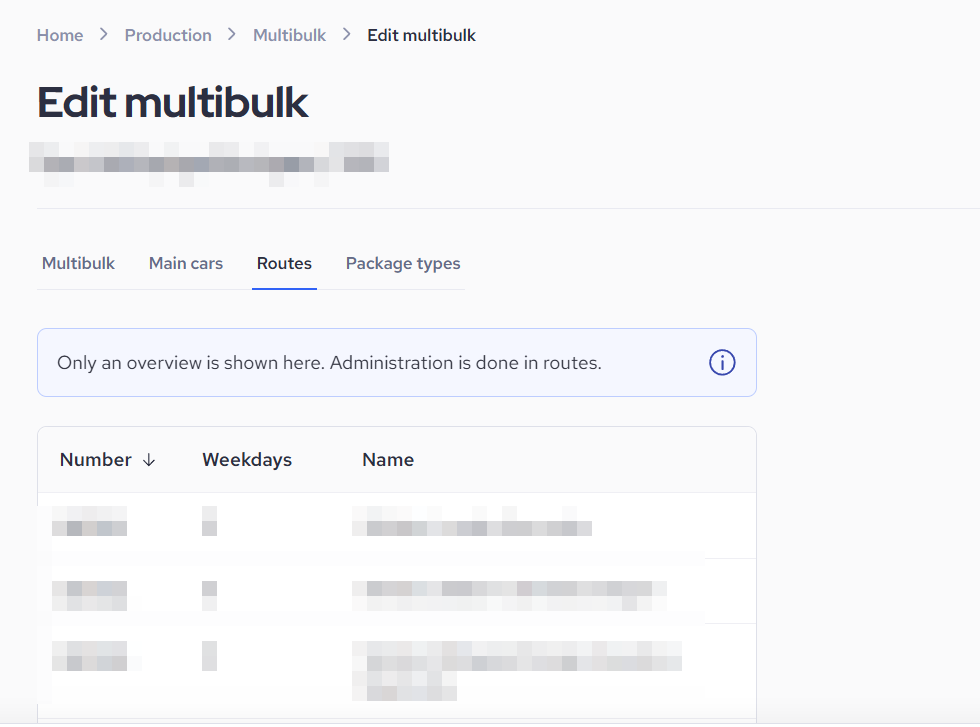The height and width of the screenshot is (727, 980).
Task: Select the third row in the routes table
Action: tap(396, 665)
